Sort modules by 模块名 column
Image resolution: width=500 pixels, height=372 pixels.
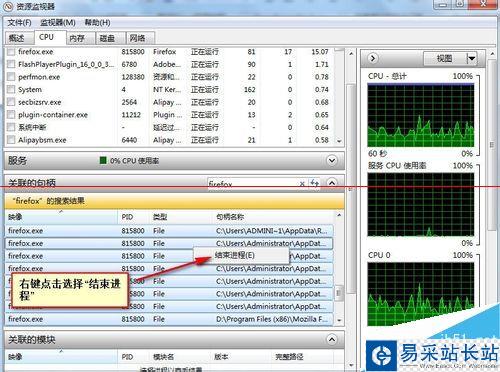pos(180,357)
